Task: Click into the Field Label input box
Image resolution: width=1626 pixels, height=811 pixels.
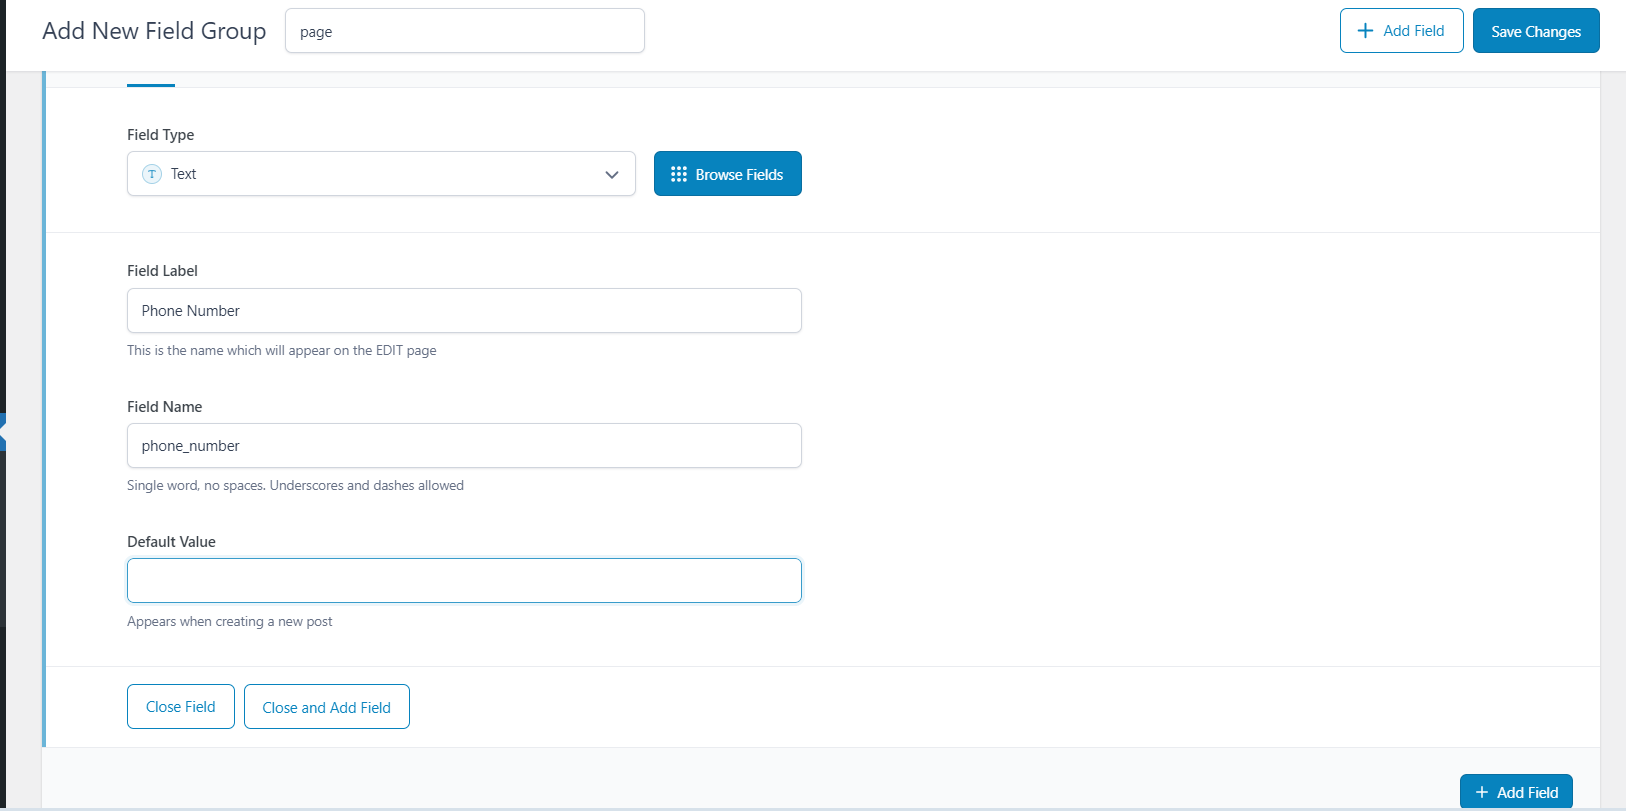Action: (464, 311)
